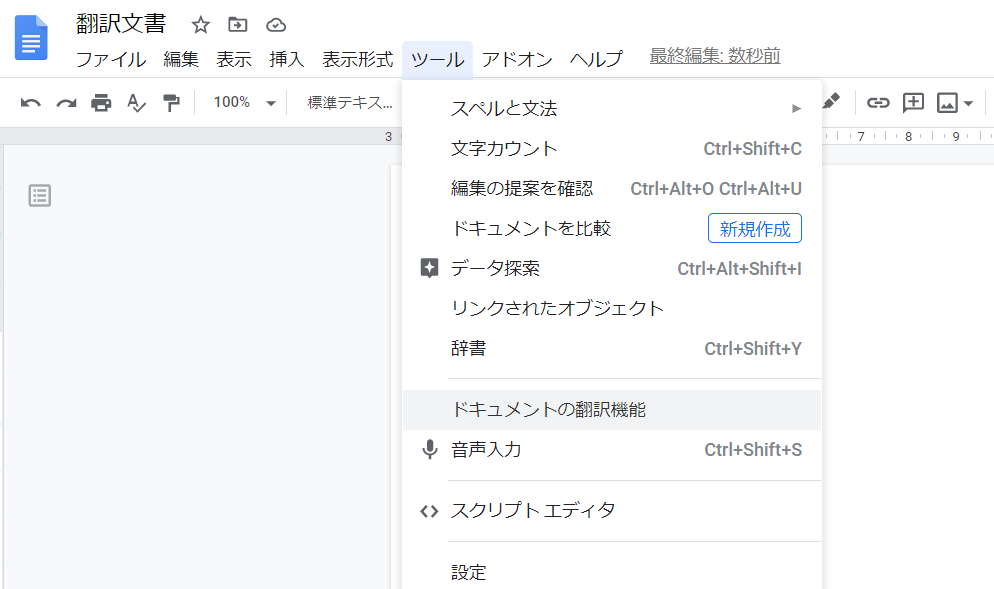
Task: Click the Google Docs home icon
Action: [31, 38]
